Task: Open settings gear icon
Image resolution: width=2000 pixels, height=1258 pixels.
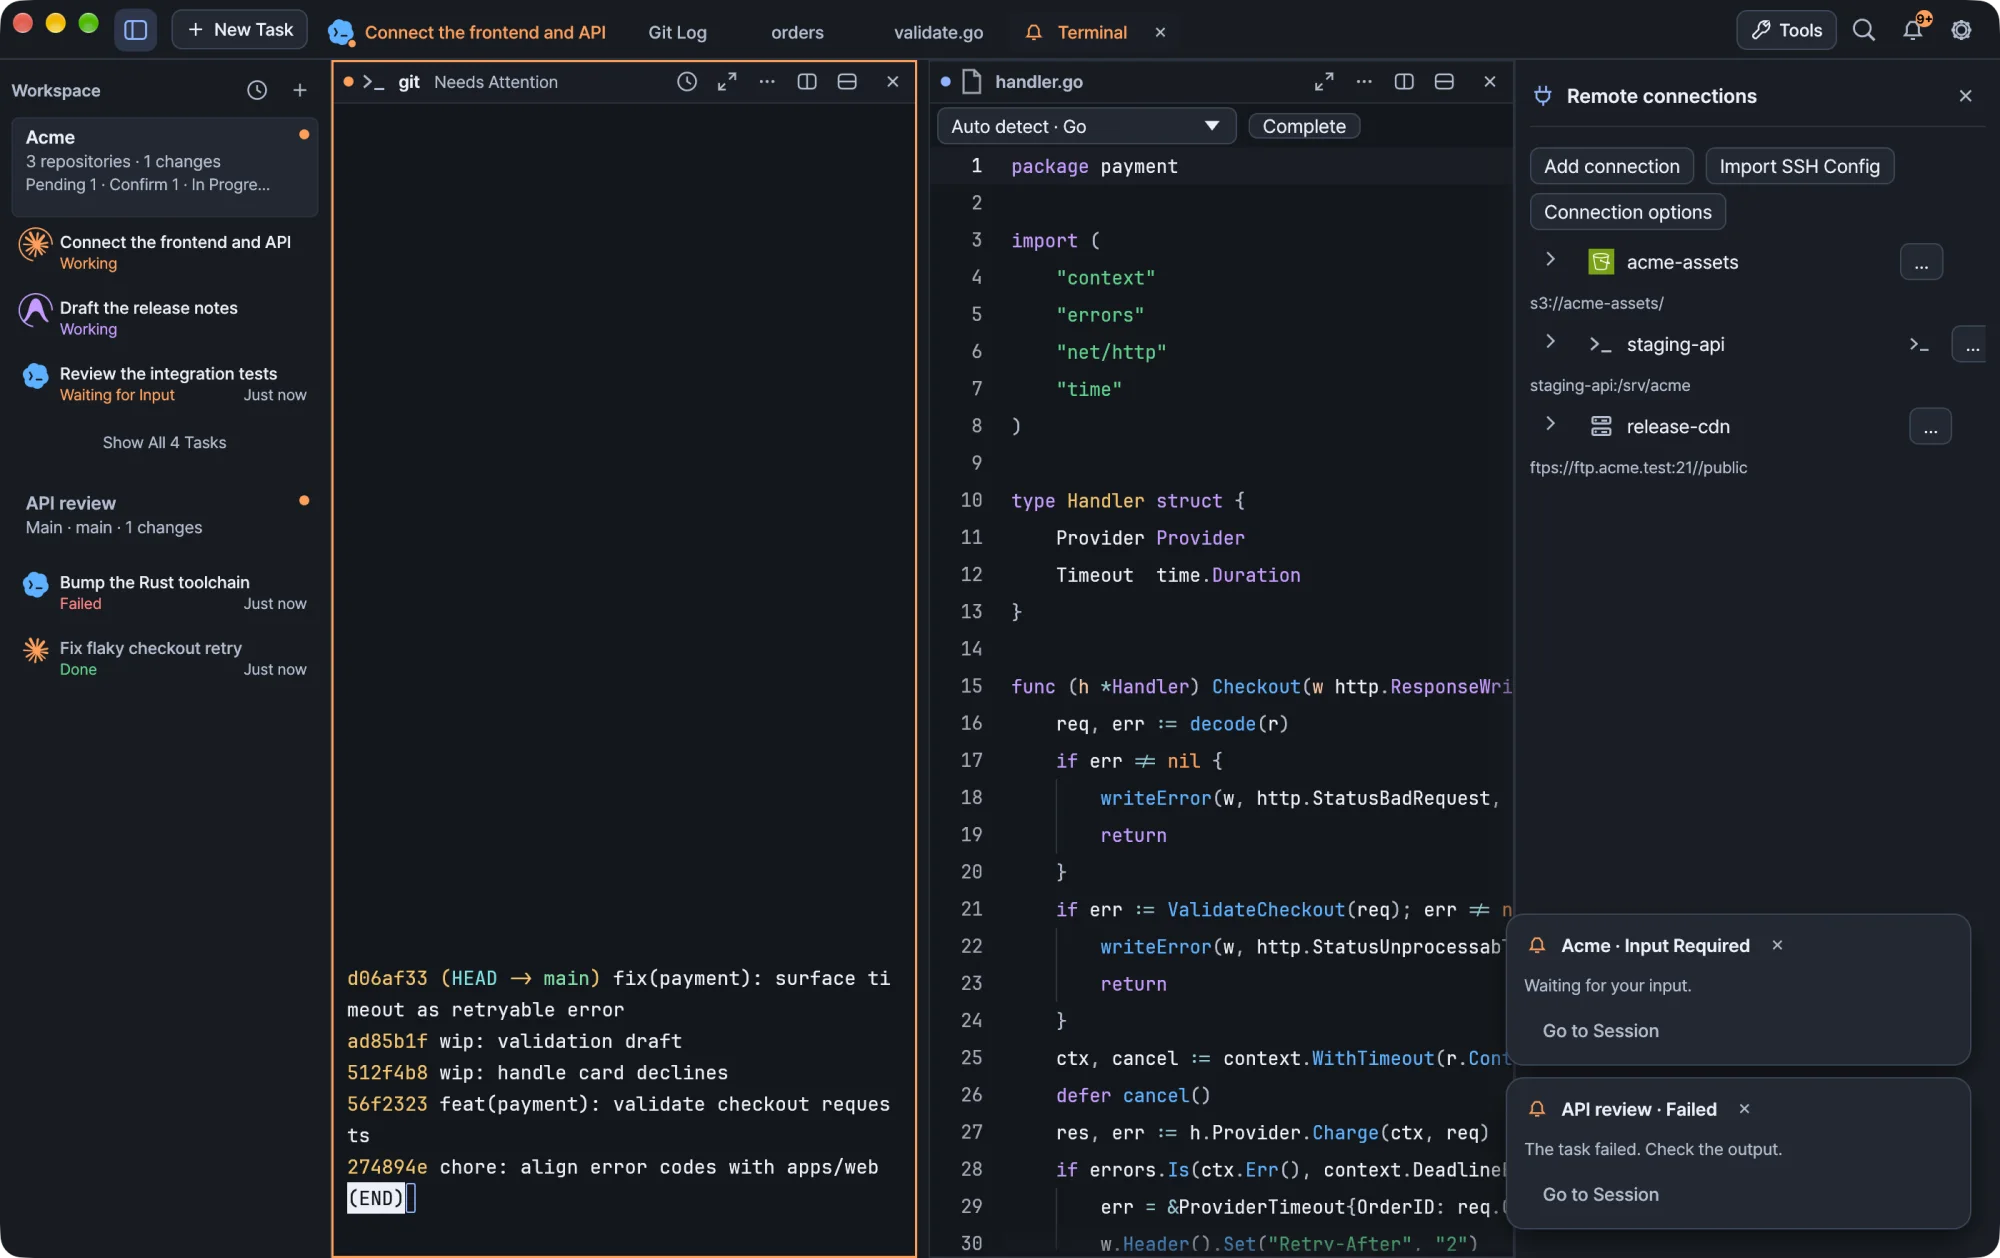Action: (1962, 30)
